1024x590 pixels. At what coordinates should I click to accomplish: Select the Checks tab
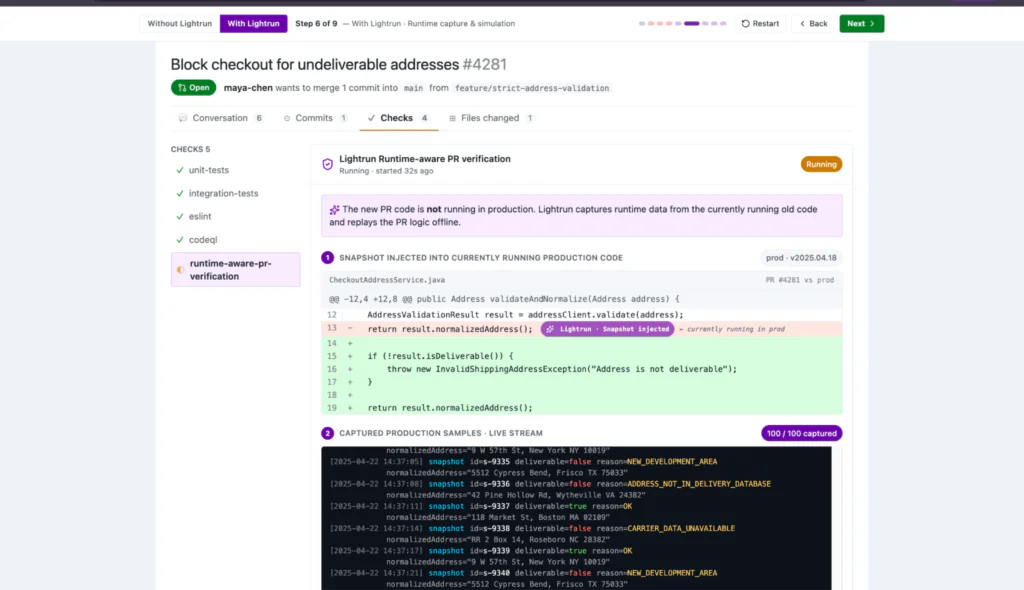pyautogui.click(x=398, y=118)
